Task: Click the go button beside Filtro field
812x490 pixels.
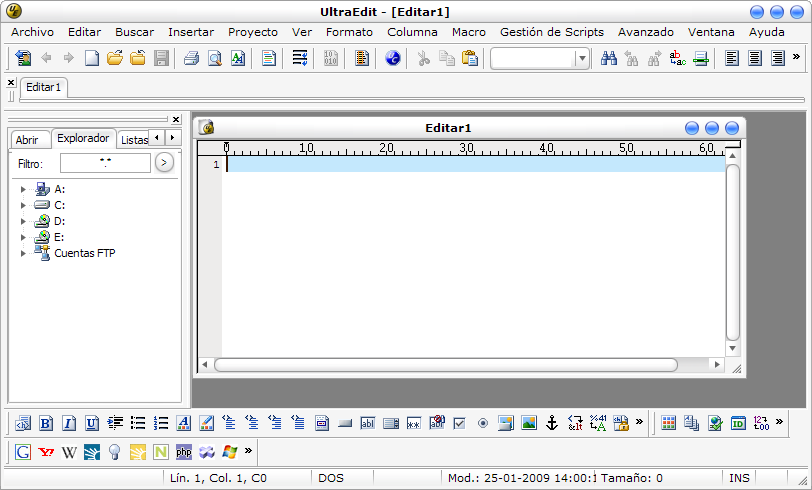Action: point(164,162)
